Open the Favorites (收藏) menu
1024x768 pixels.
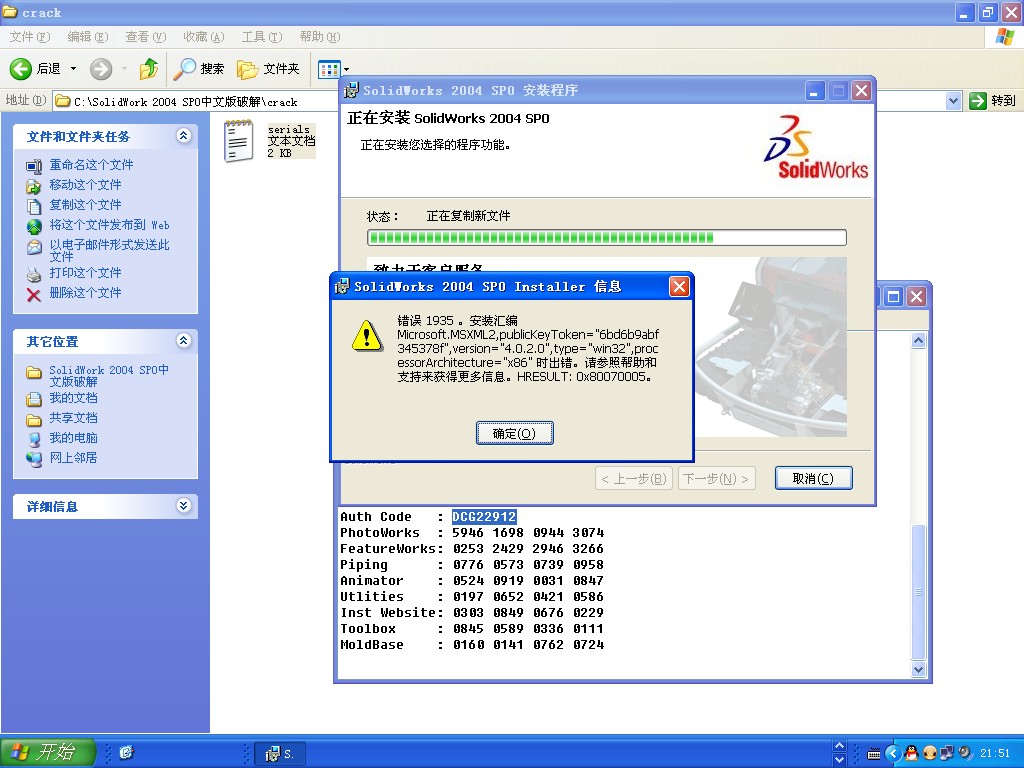click(x=204, y=37)
